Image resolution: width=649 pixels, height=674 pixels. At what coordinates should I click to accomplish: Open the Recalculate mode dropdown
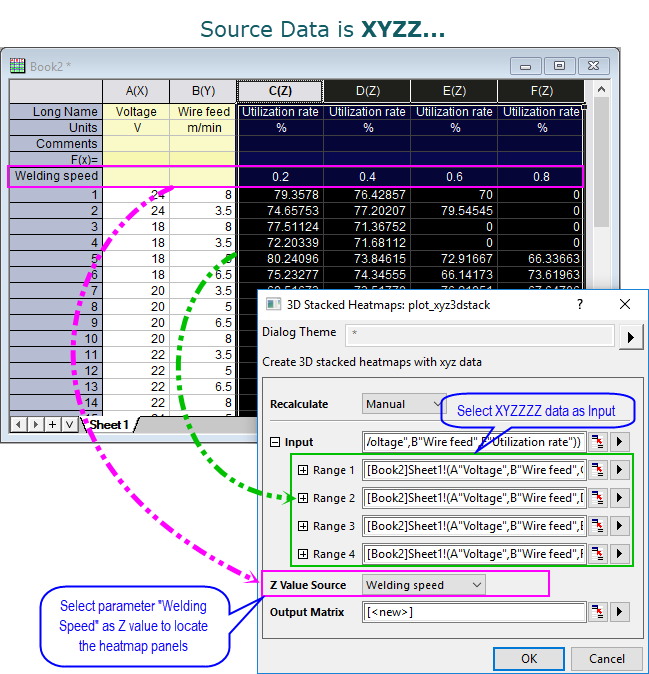(400, 404)
